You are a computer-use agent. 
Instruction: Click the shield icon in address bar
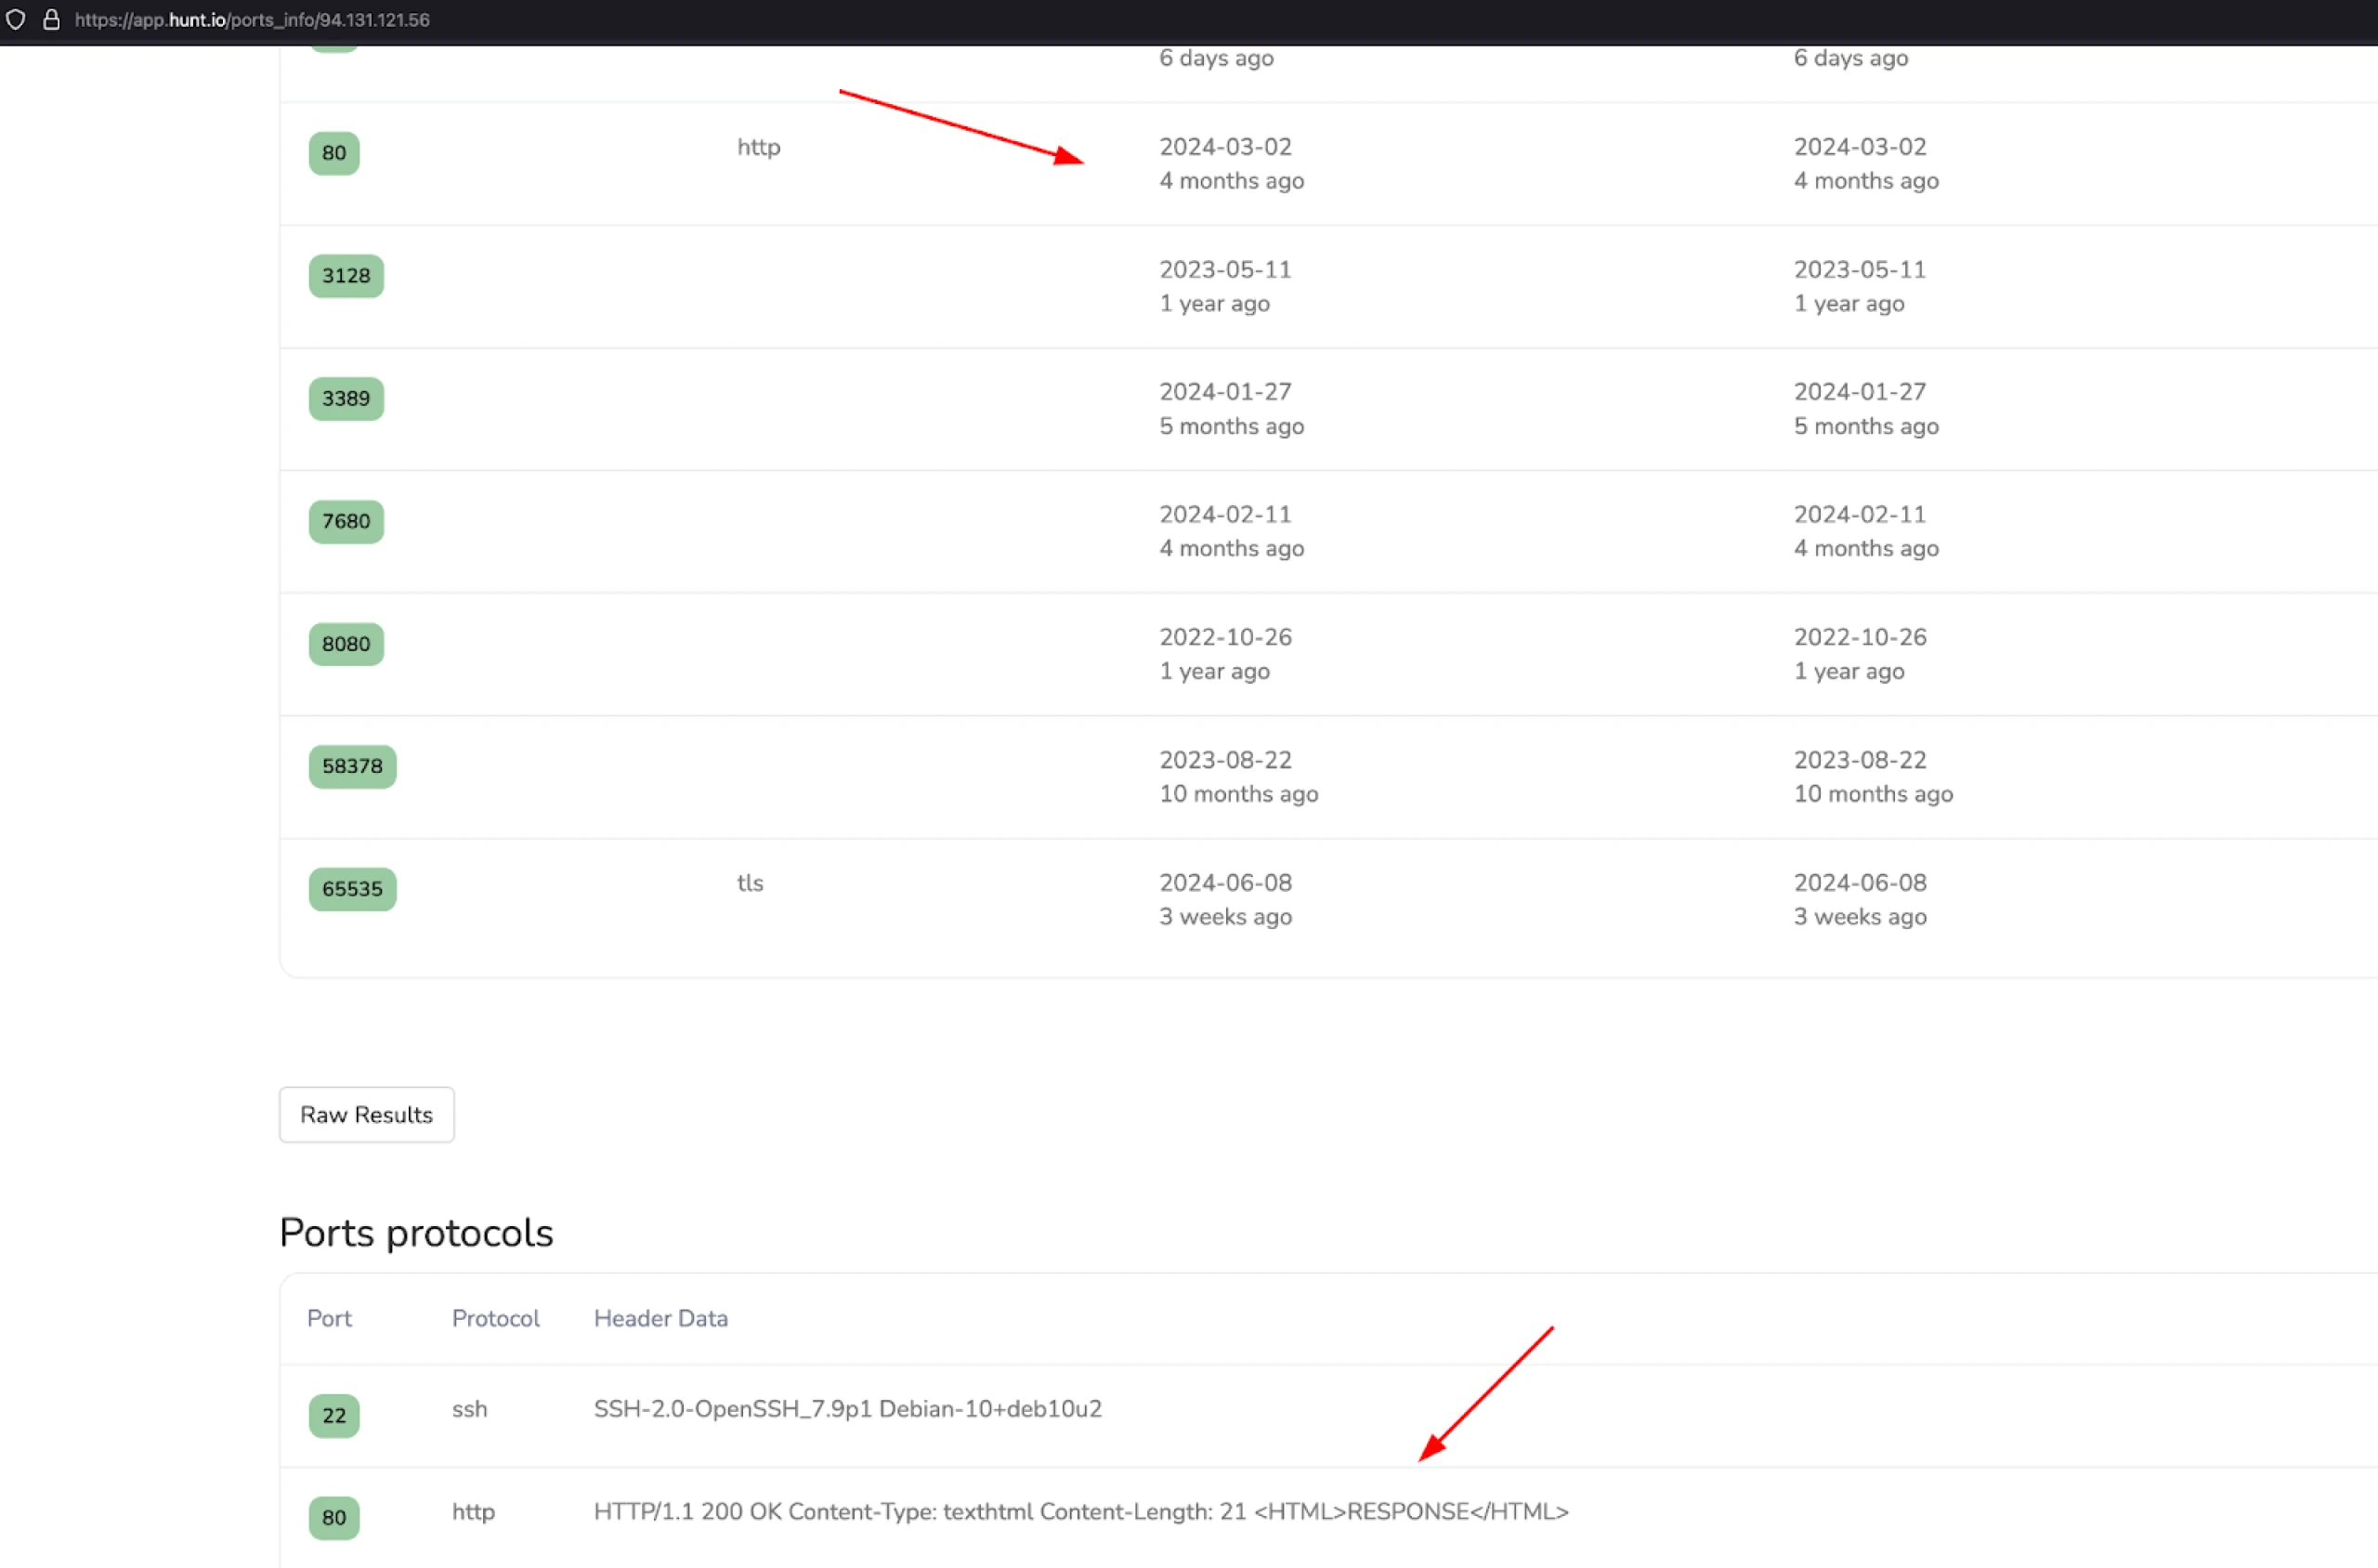click(16, 19)
